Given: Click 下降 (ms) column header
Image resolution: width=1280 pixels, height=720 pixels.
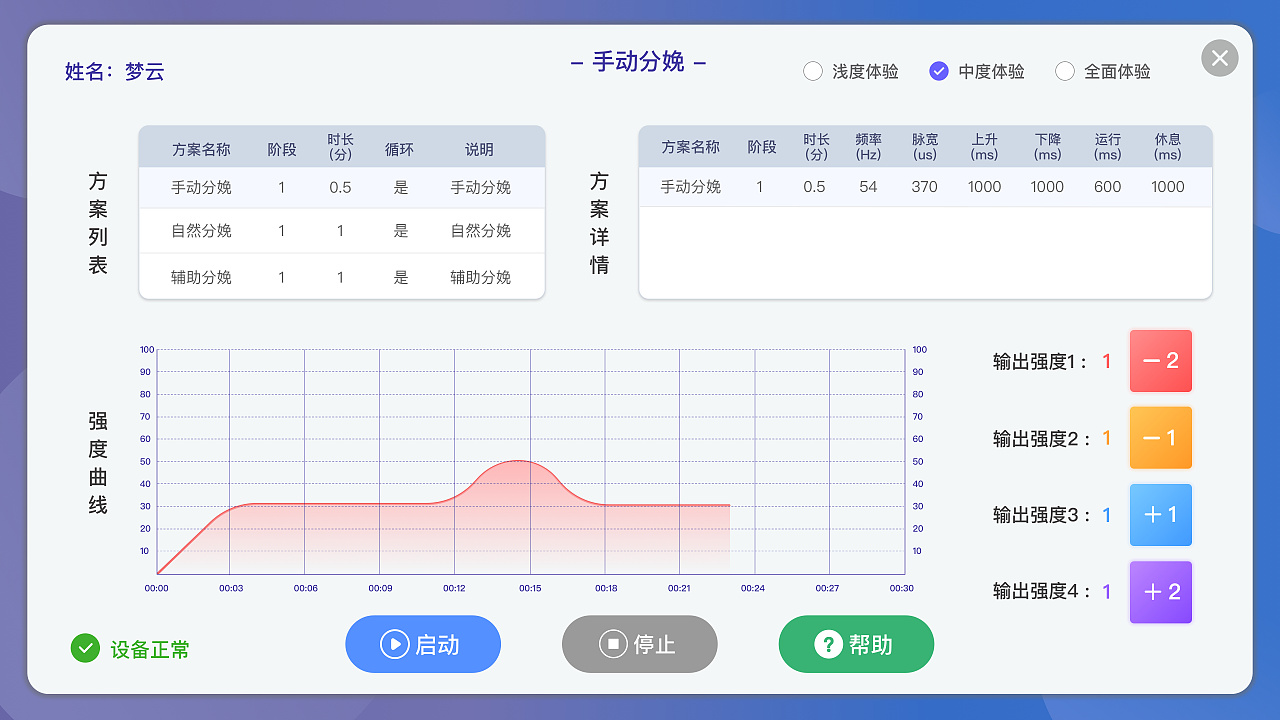Looking at the screenshot, I should [1047, 147].
